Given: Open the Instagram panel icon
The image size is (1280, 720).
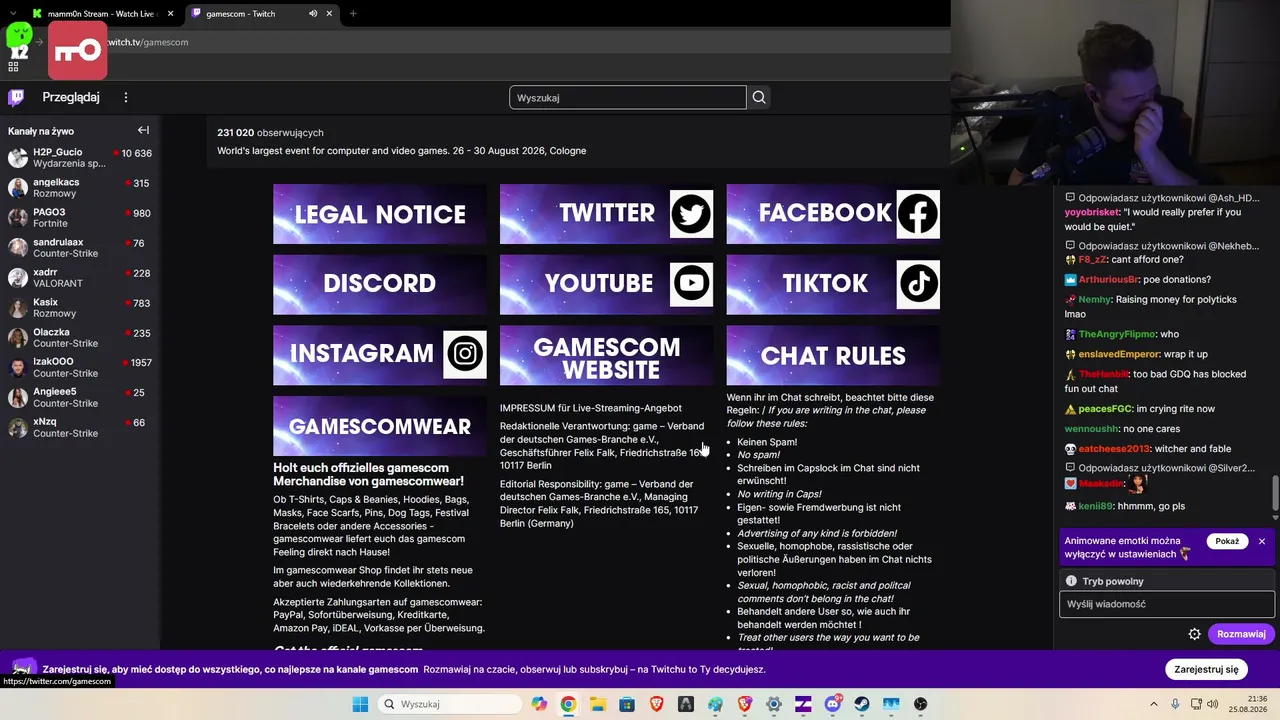Looking at the screenshot, I should click(464, 354).
